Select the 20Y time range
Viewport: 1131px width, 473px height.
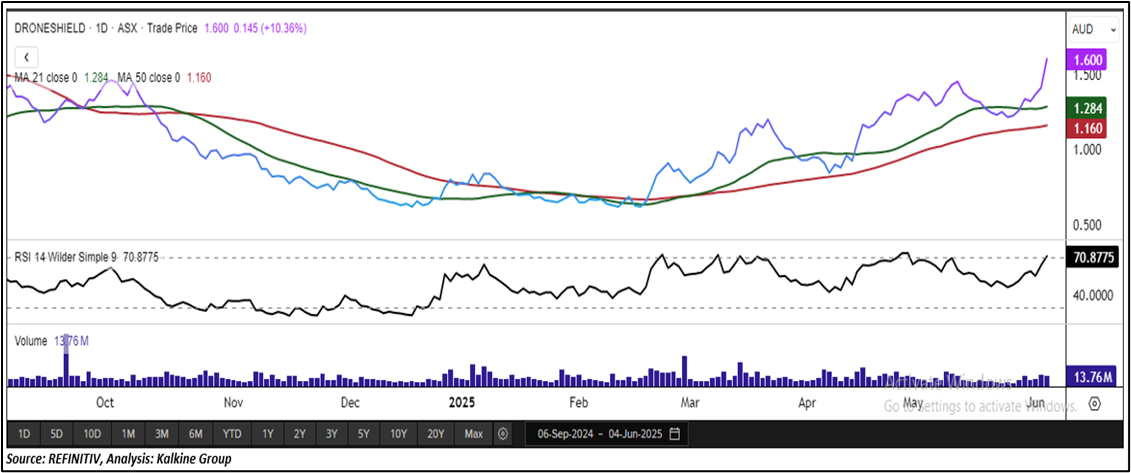tap(436, 434)
